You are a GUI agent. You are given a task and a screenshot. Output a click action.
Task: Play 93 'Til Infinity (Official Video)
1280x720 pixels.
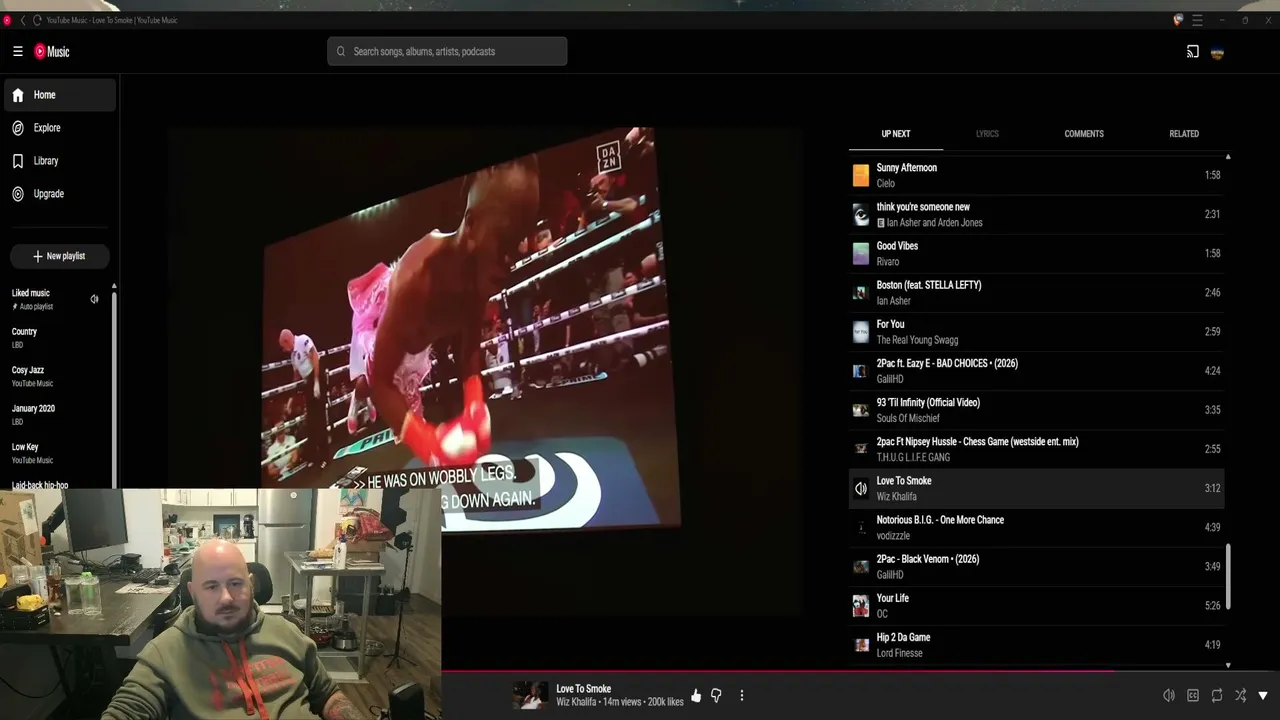point(1036,410)
